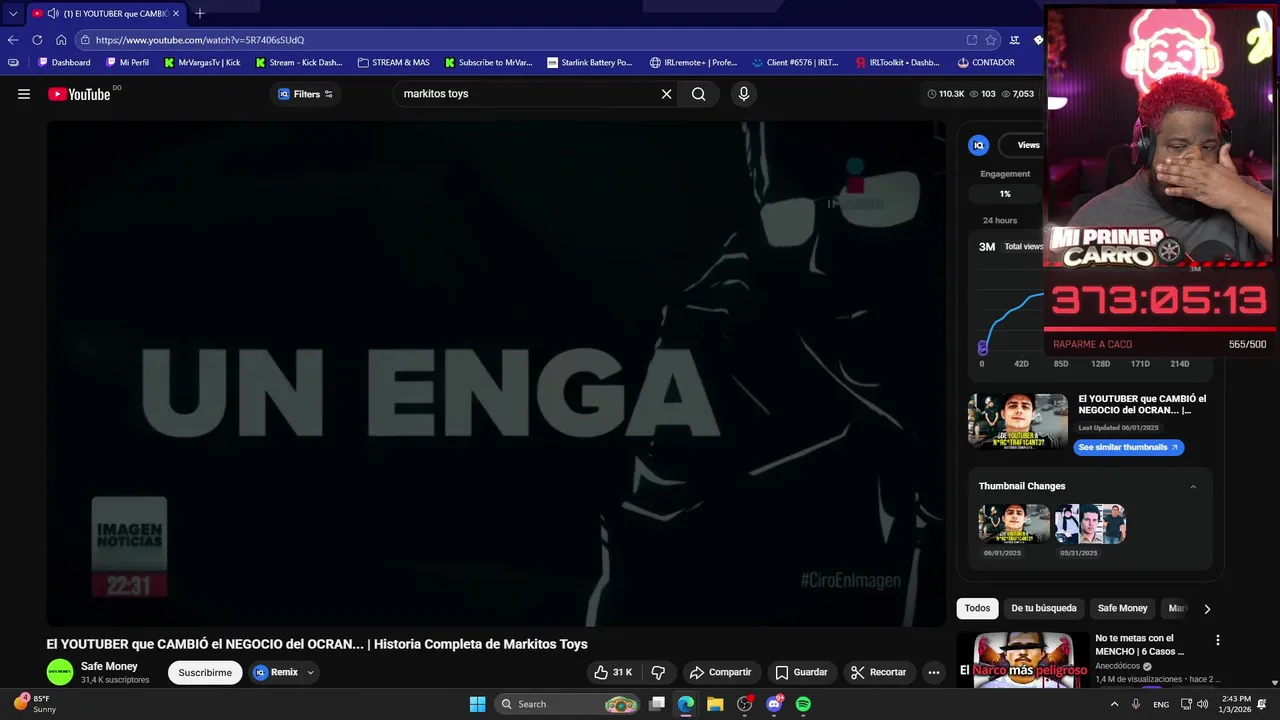Open the Starlink Battery Po bookmark
Viewport: 1280px width, 720px height.
590,62
